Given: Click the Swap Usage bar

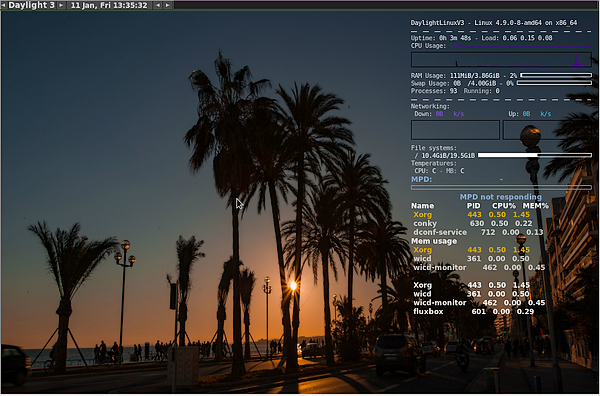Looking at the screenshot, I should pos(554,83).
